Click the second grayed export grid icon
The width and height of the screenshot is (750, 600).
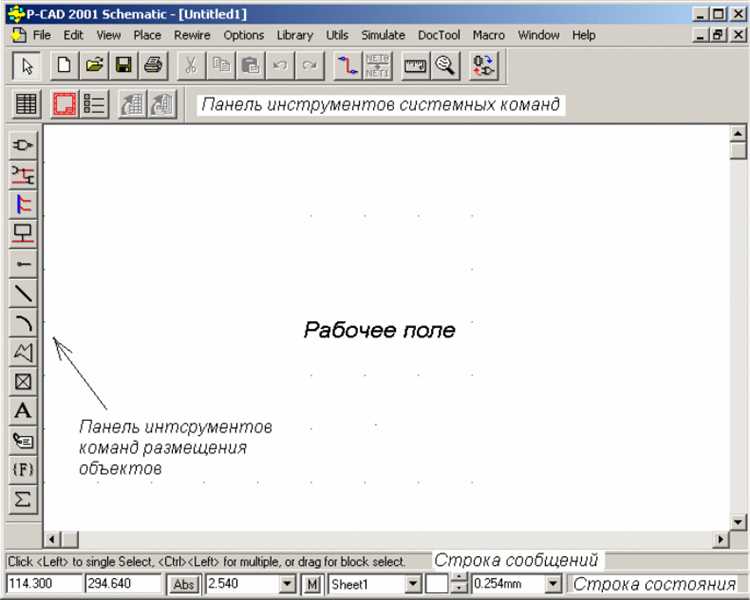click(162, 104)
